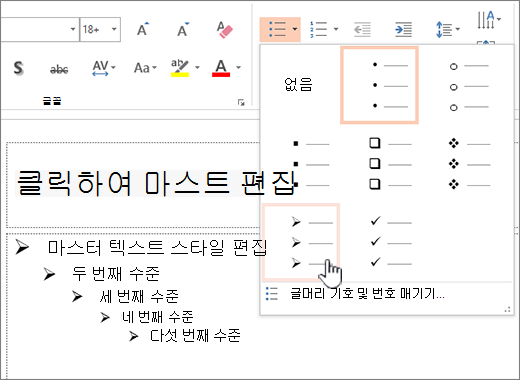Expand the highlight color dropdown arrow
This screenshot has height=380, width=520.
[x=197, y=68]
